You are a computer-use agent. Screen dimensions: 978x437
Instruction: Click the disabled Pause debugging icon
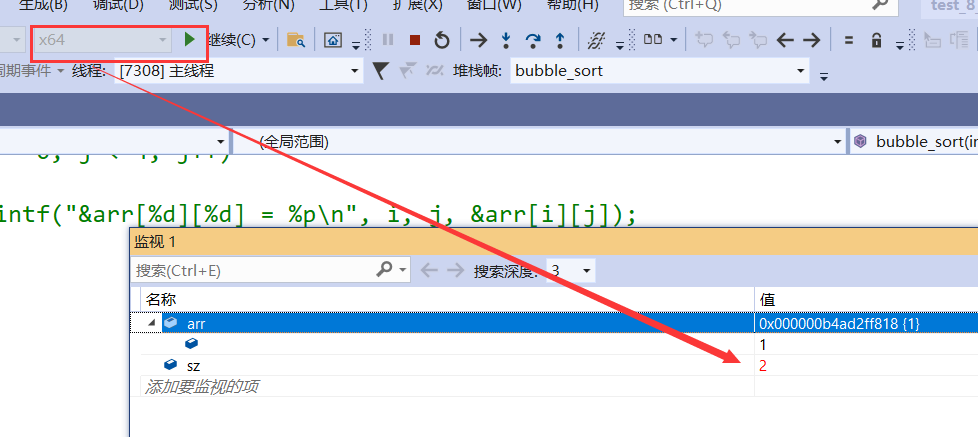tap(388, 41)
